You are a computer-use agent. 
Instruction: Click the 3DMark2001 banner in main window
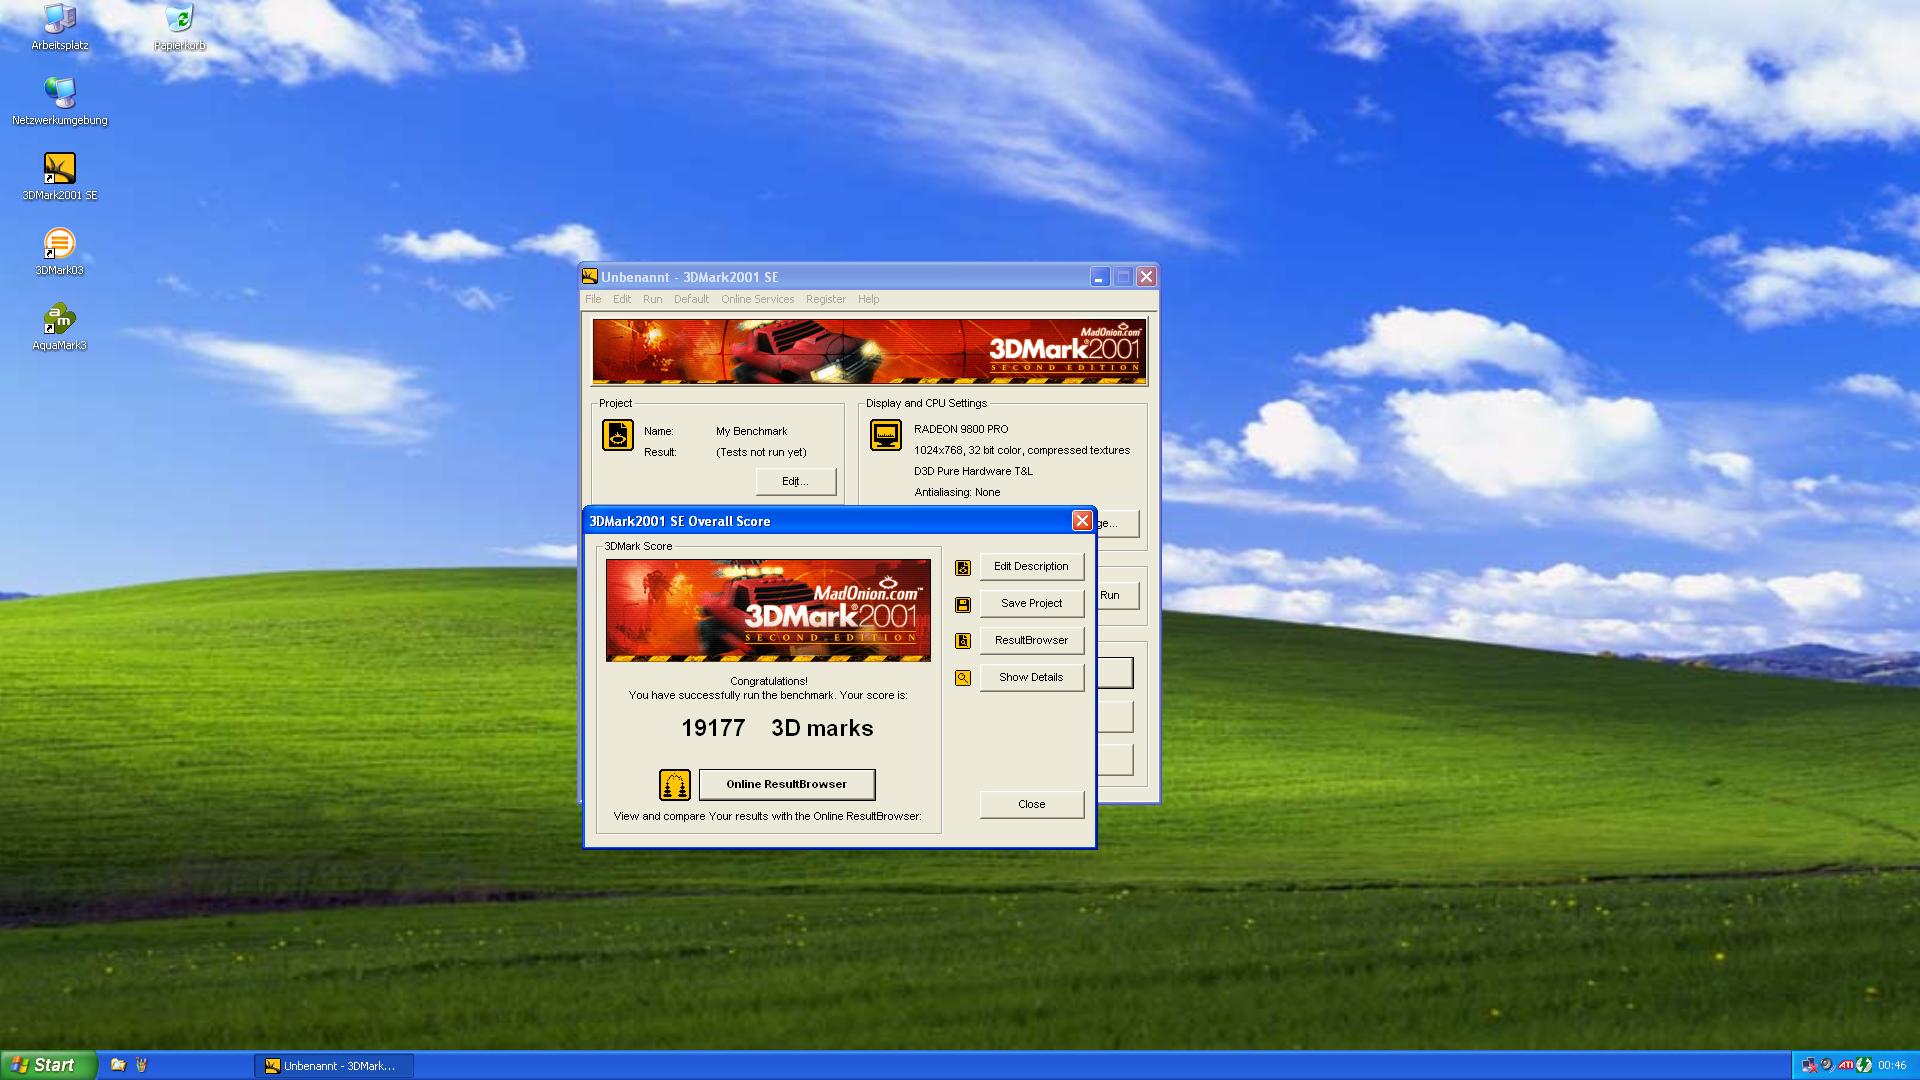click(869, 352)
